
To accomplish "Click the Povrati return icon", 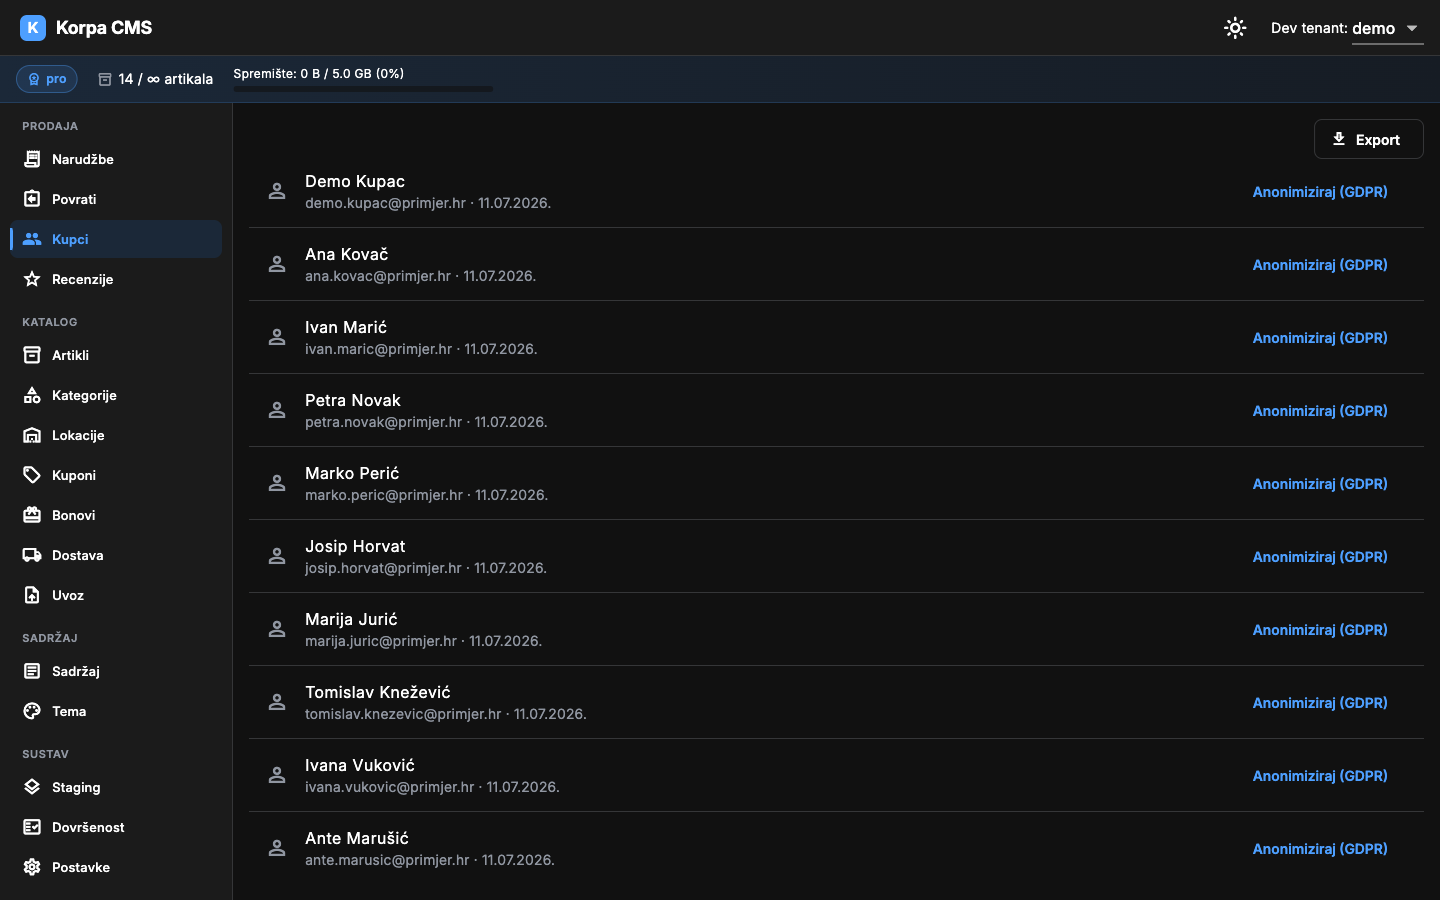I will pos(32,199).
